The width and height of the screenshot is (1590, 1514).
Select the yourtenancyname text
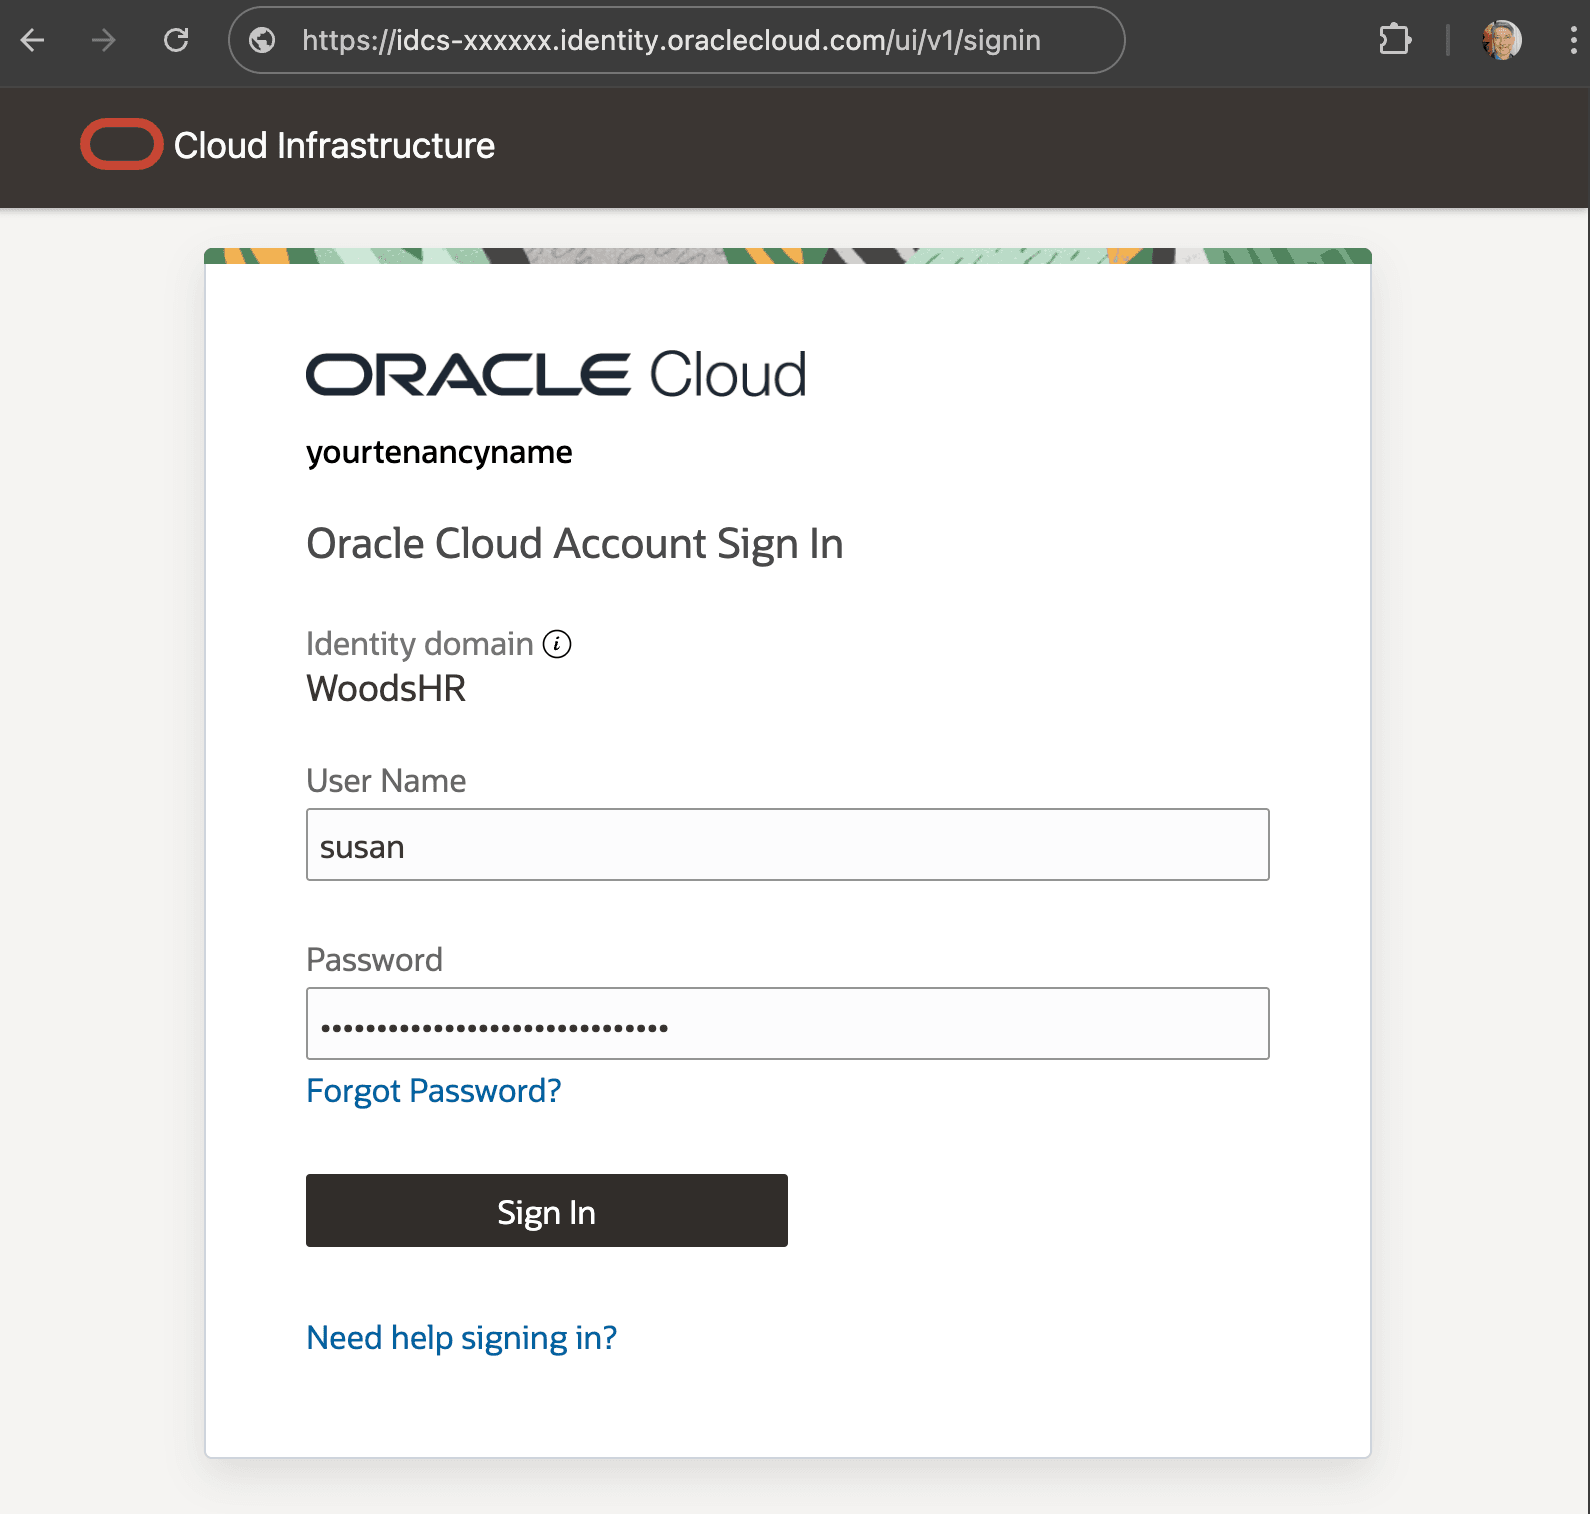[439, 453]
